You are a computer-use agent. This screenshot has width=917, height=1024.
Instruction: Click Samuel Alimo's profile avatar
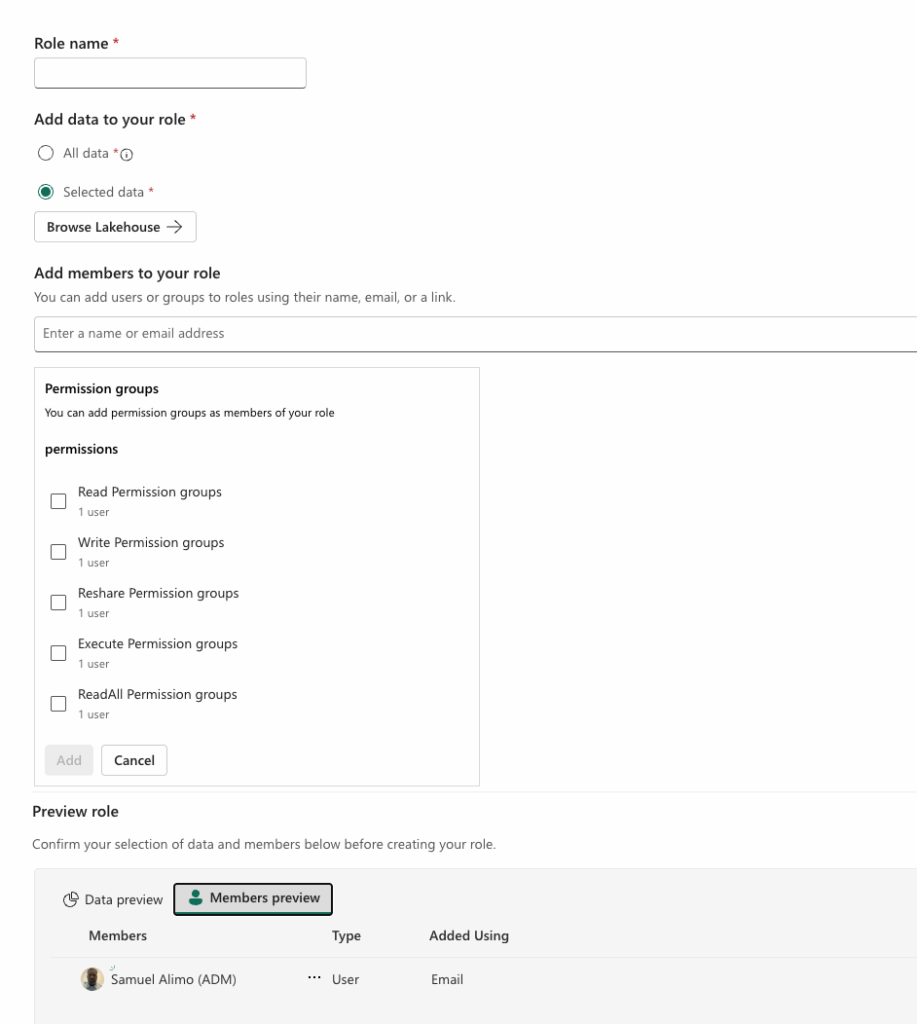tap(92, 979)
